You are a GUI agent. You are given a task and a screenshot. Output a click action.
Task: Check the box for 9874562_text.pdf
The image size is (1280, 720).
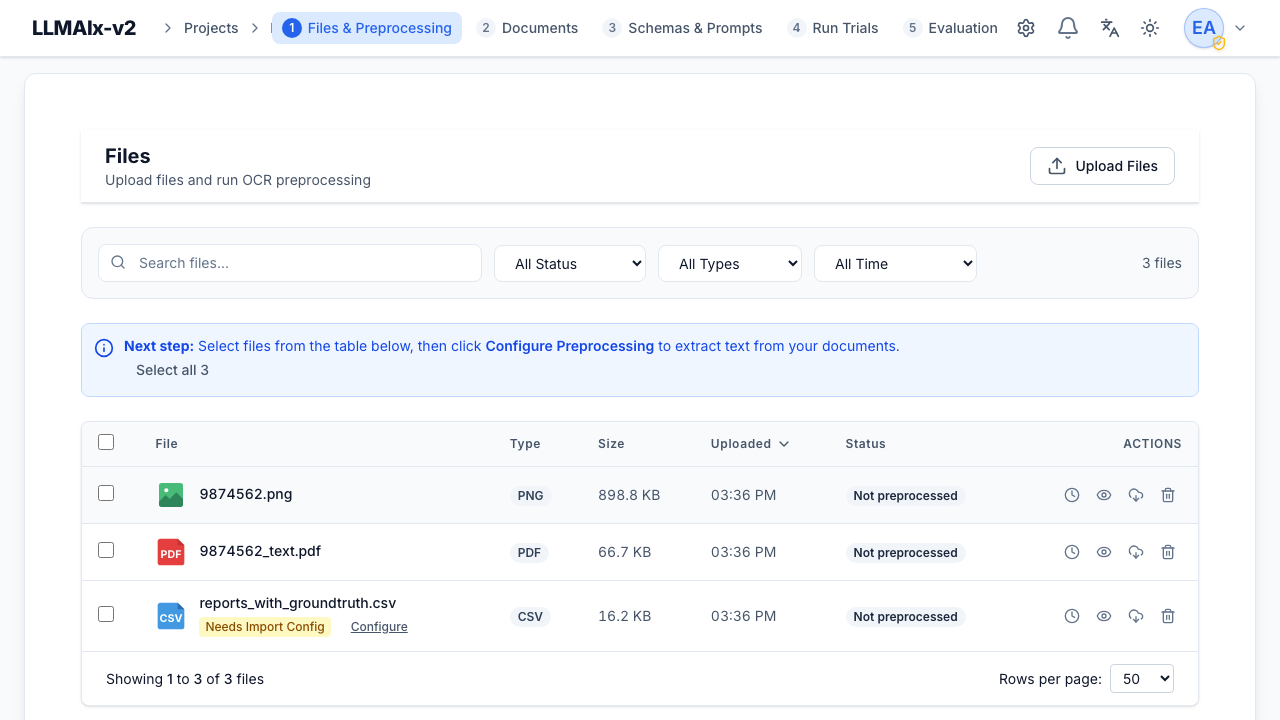106,550
